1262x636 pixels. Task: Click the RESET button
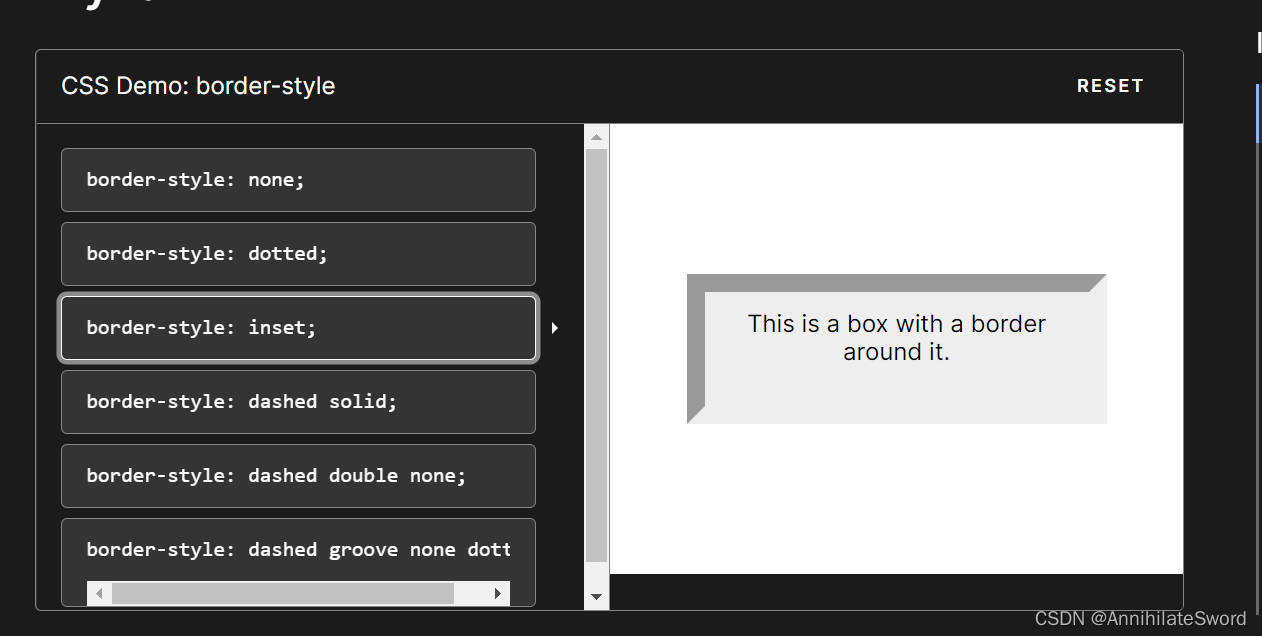1109,86
